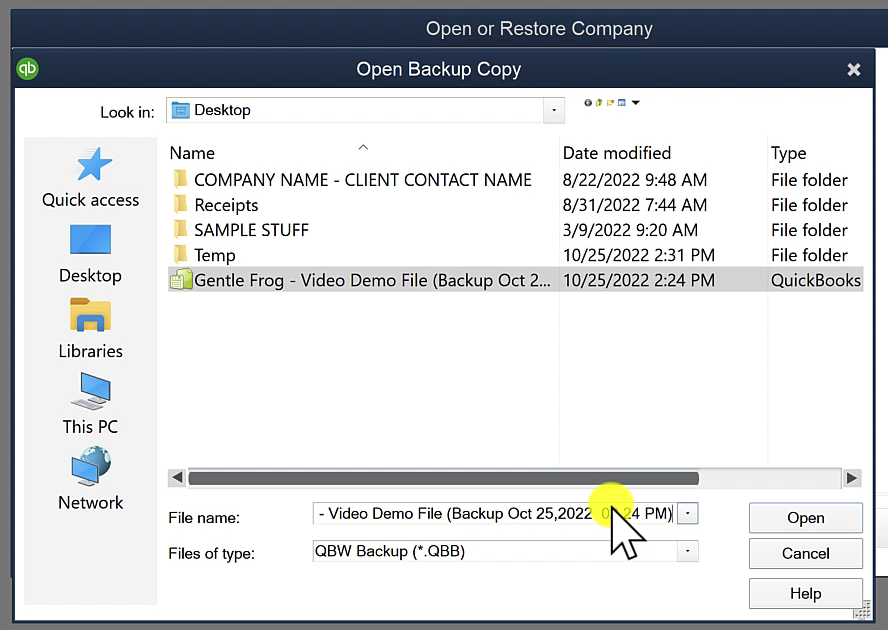The height and width of the screenshot is (630, 888).
Task: Expand the File name dropdown arrow
Action: 688,513
